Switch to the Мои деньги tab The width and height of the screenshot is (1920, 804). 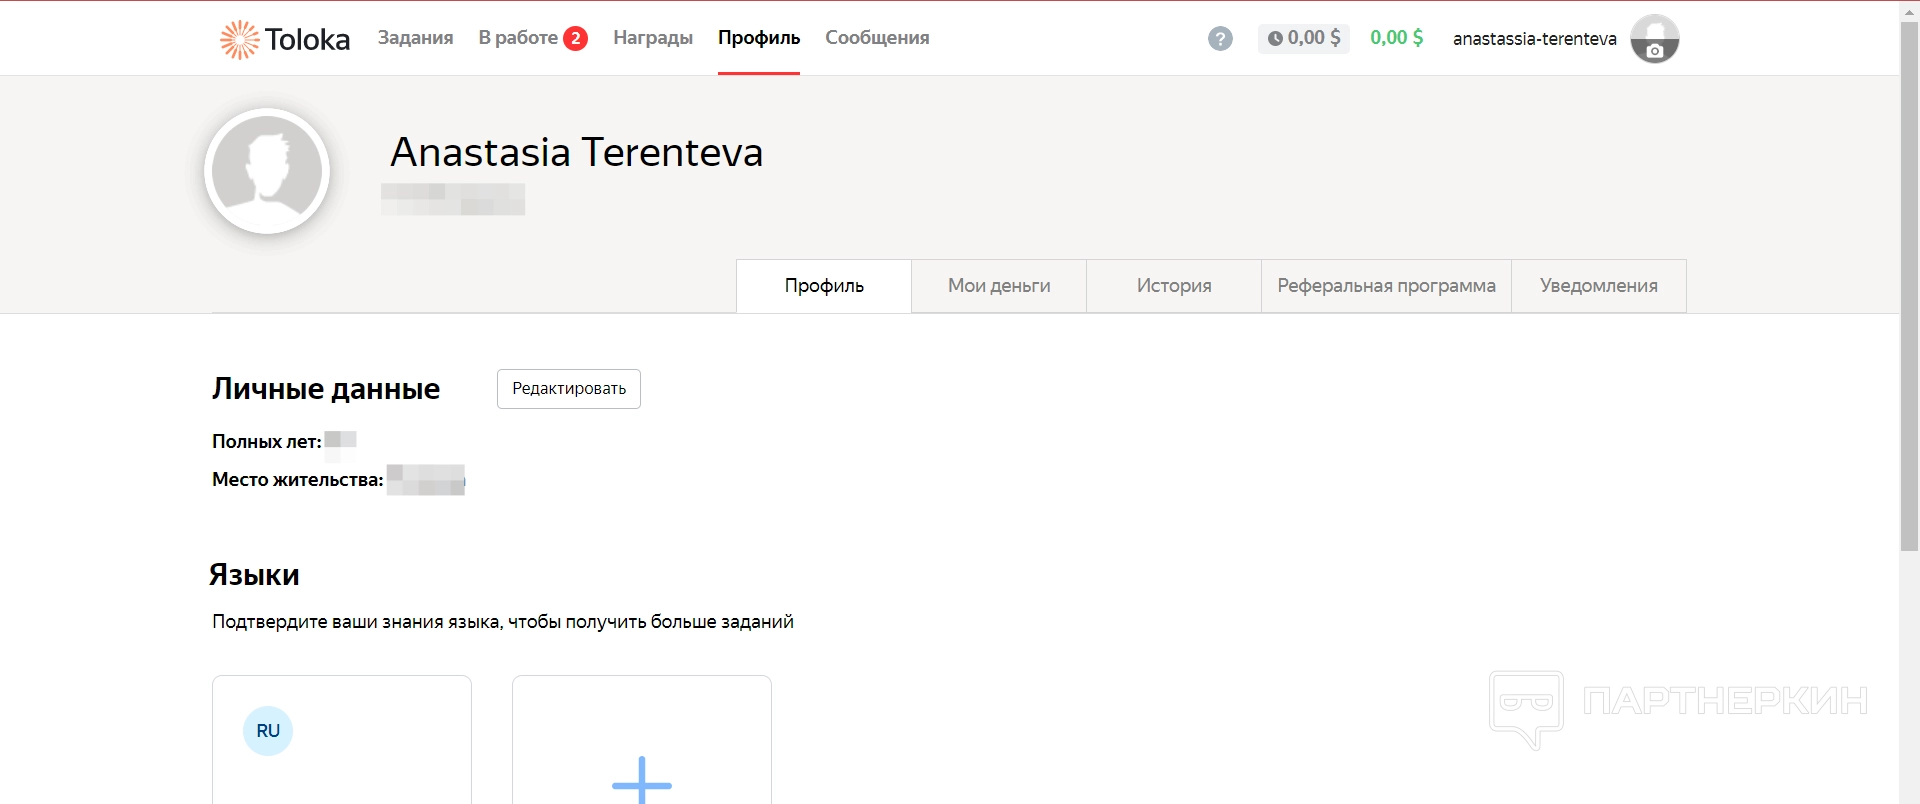click(999, 286)
